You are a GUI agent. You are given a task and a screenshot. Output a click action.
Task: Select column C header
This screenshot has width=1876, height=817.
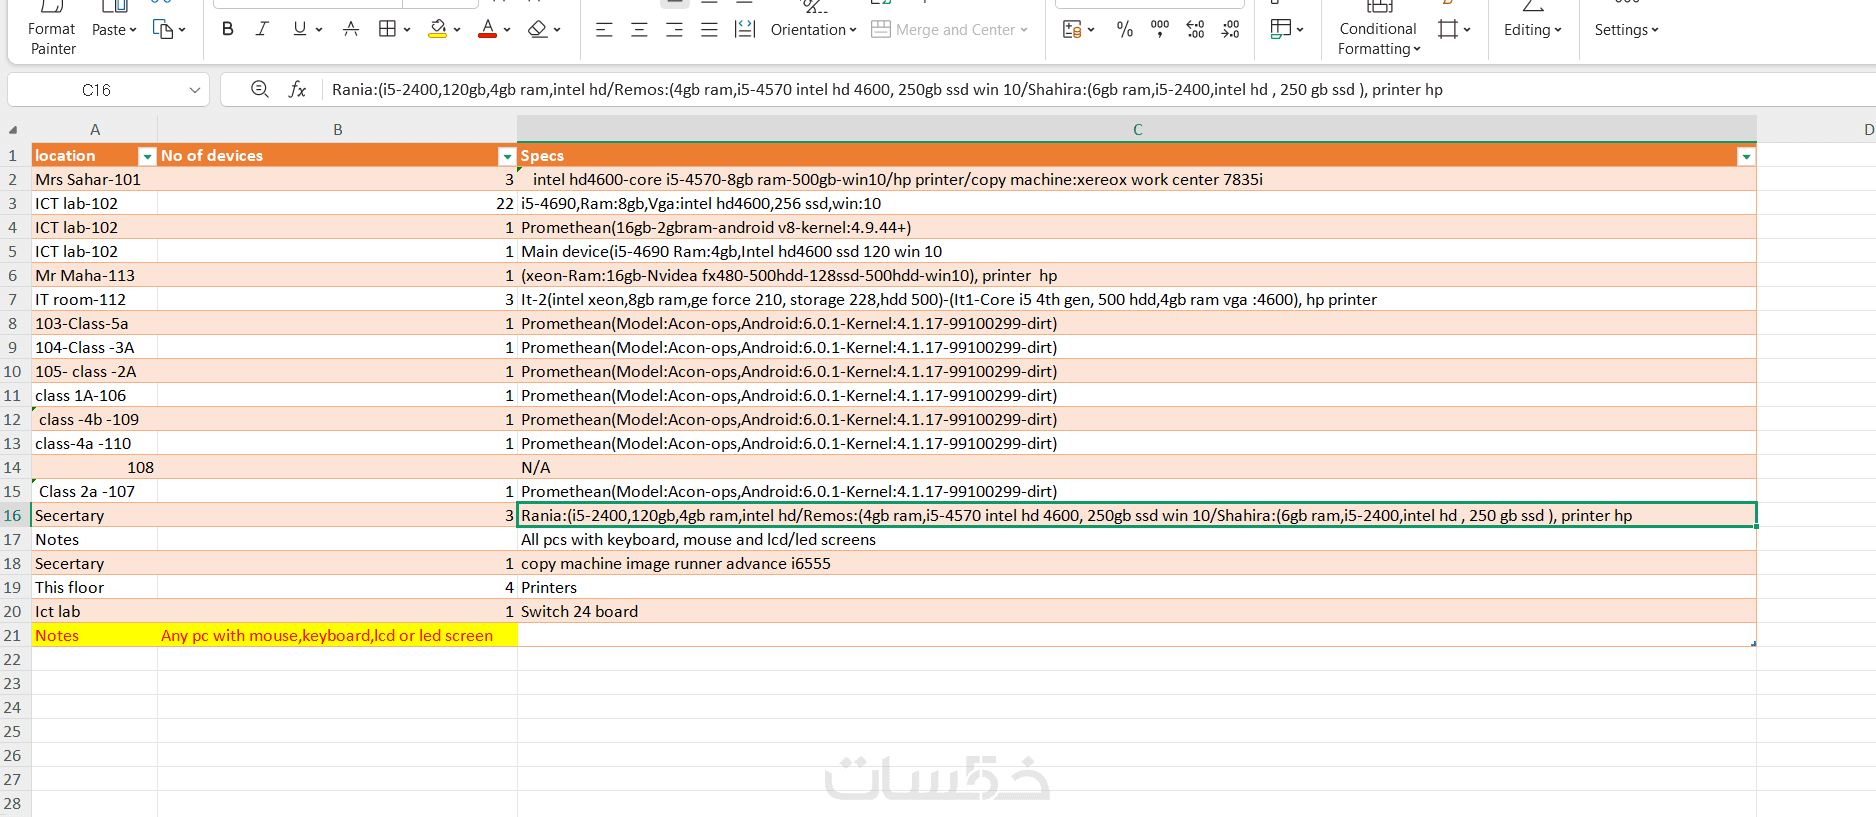pyautogui.click(x=1137, y=130)
